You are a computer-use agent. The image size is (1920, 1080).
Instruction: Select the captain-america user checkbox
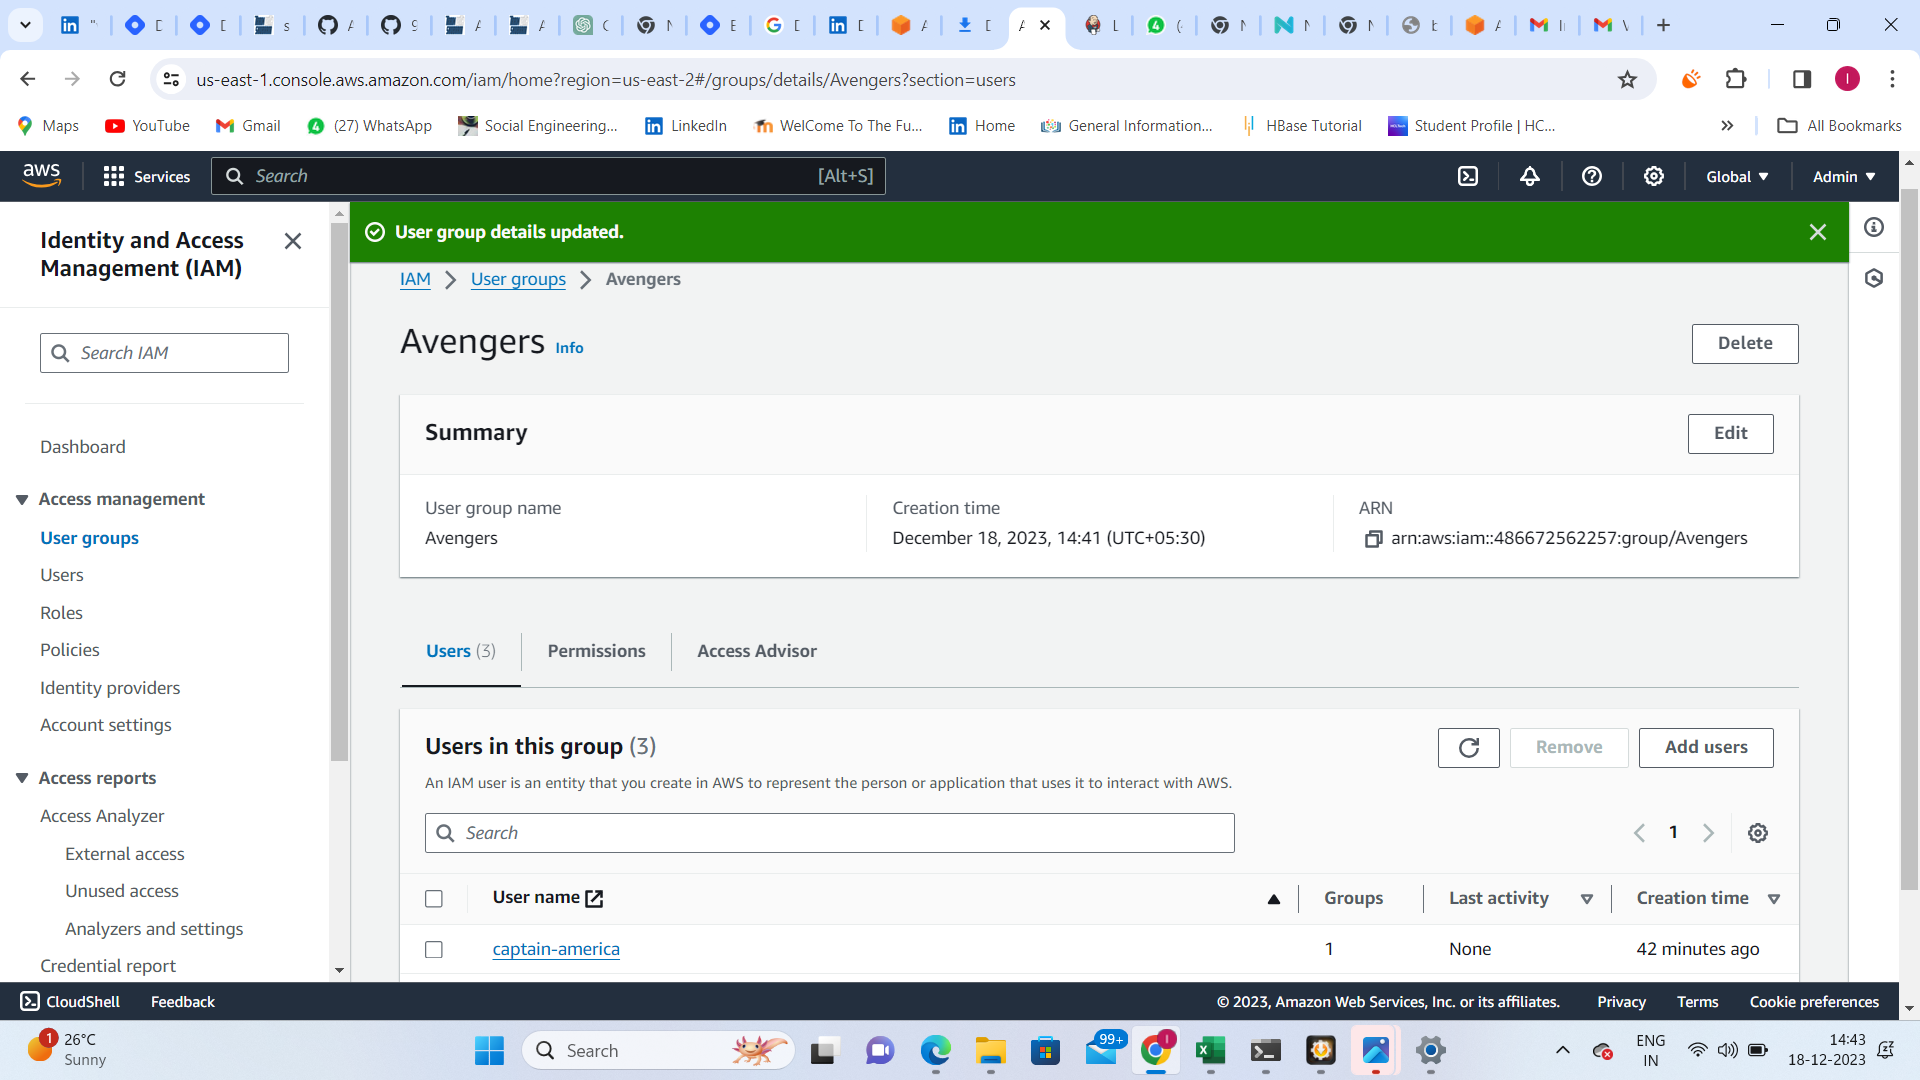click(434, 950)
